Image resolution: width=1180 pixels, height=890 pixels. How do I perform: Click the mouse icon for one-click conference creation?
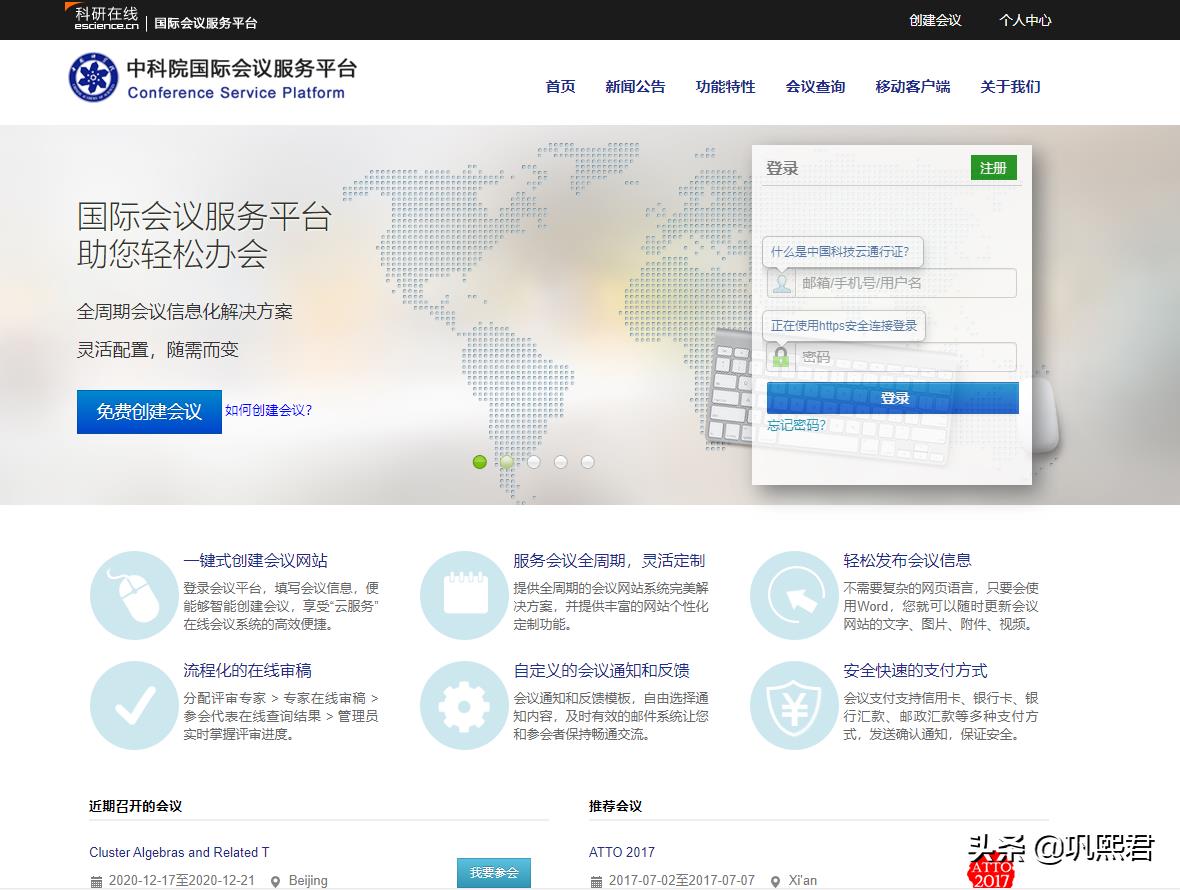(134, 596)
